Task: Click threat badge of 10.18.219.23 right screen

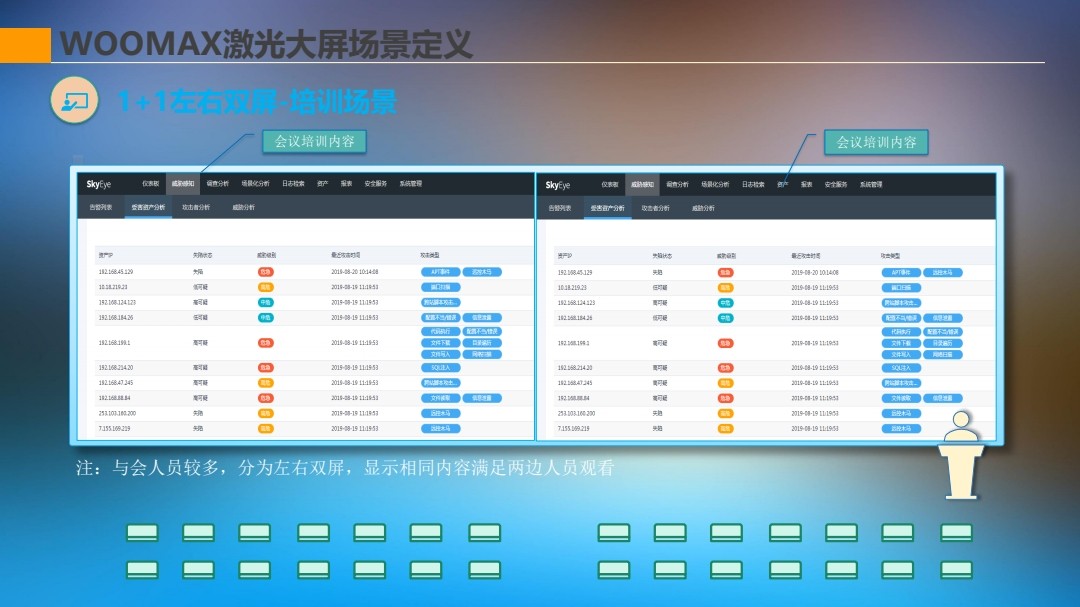Action: coord(725,288)
